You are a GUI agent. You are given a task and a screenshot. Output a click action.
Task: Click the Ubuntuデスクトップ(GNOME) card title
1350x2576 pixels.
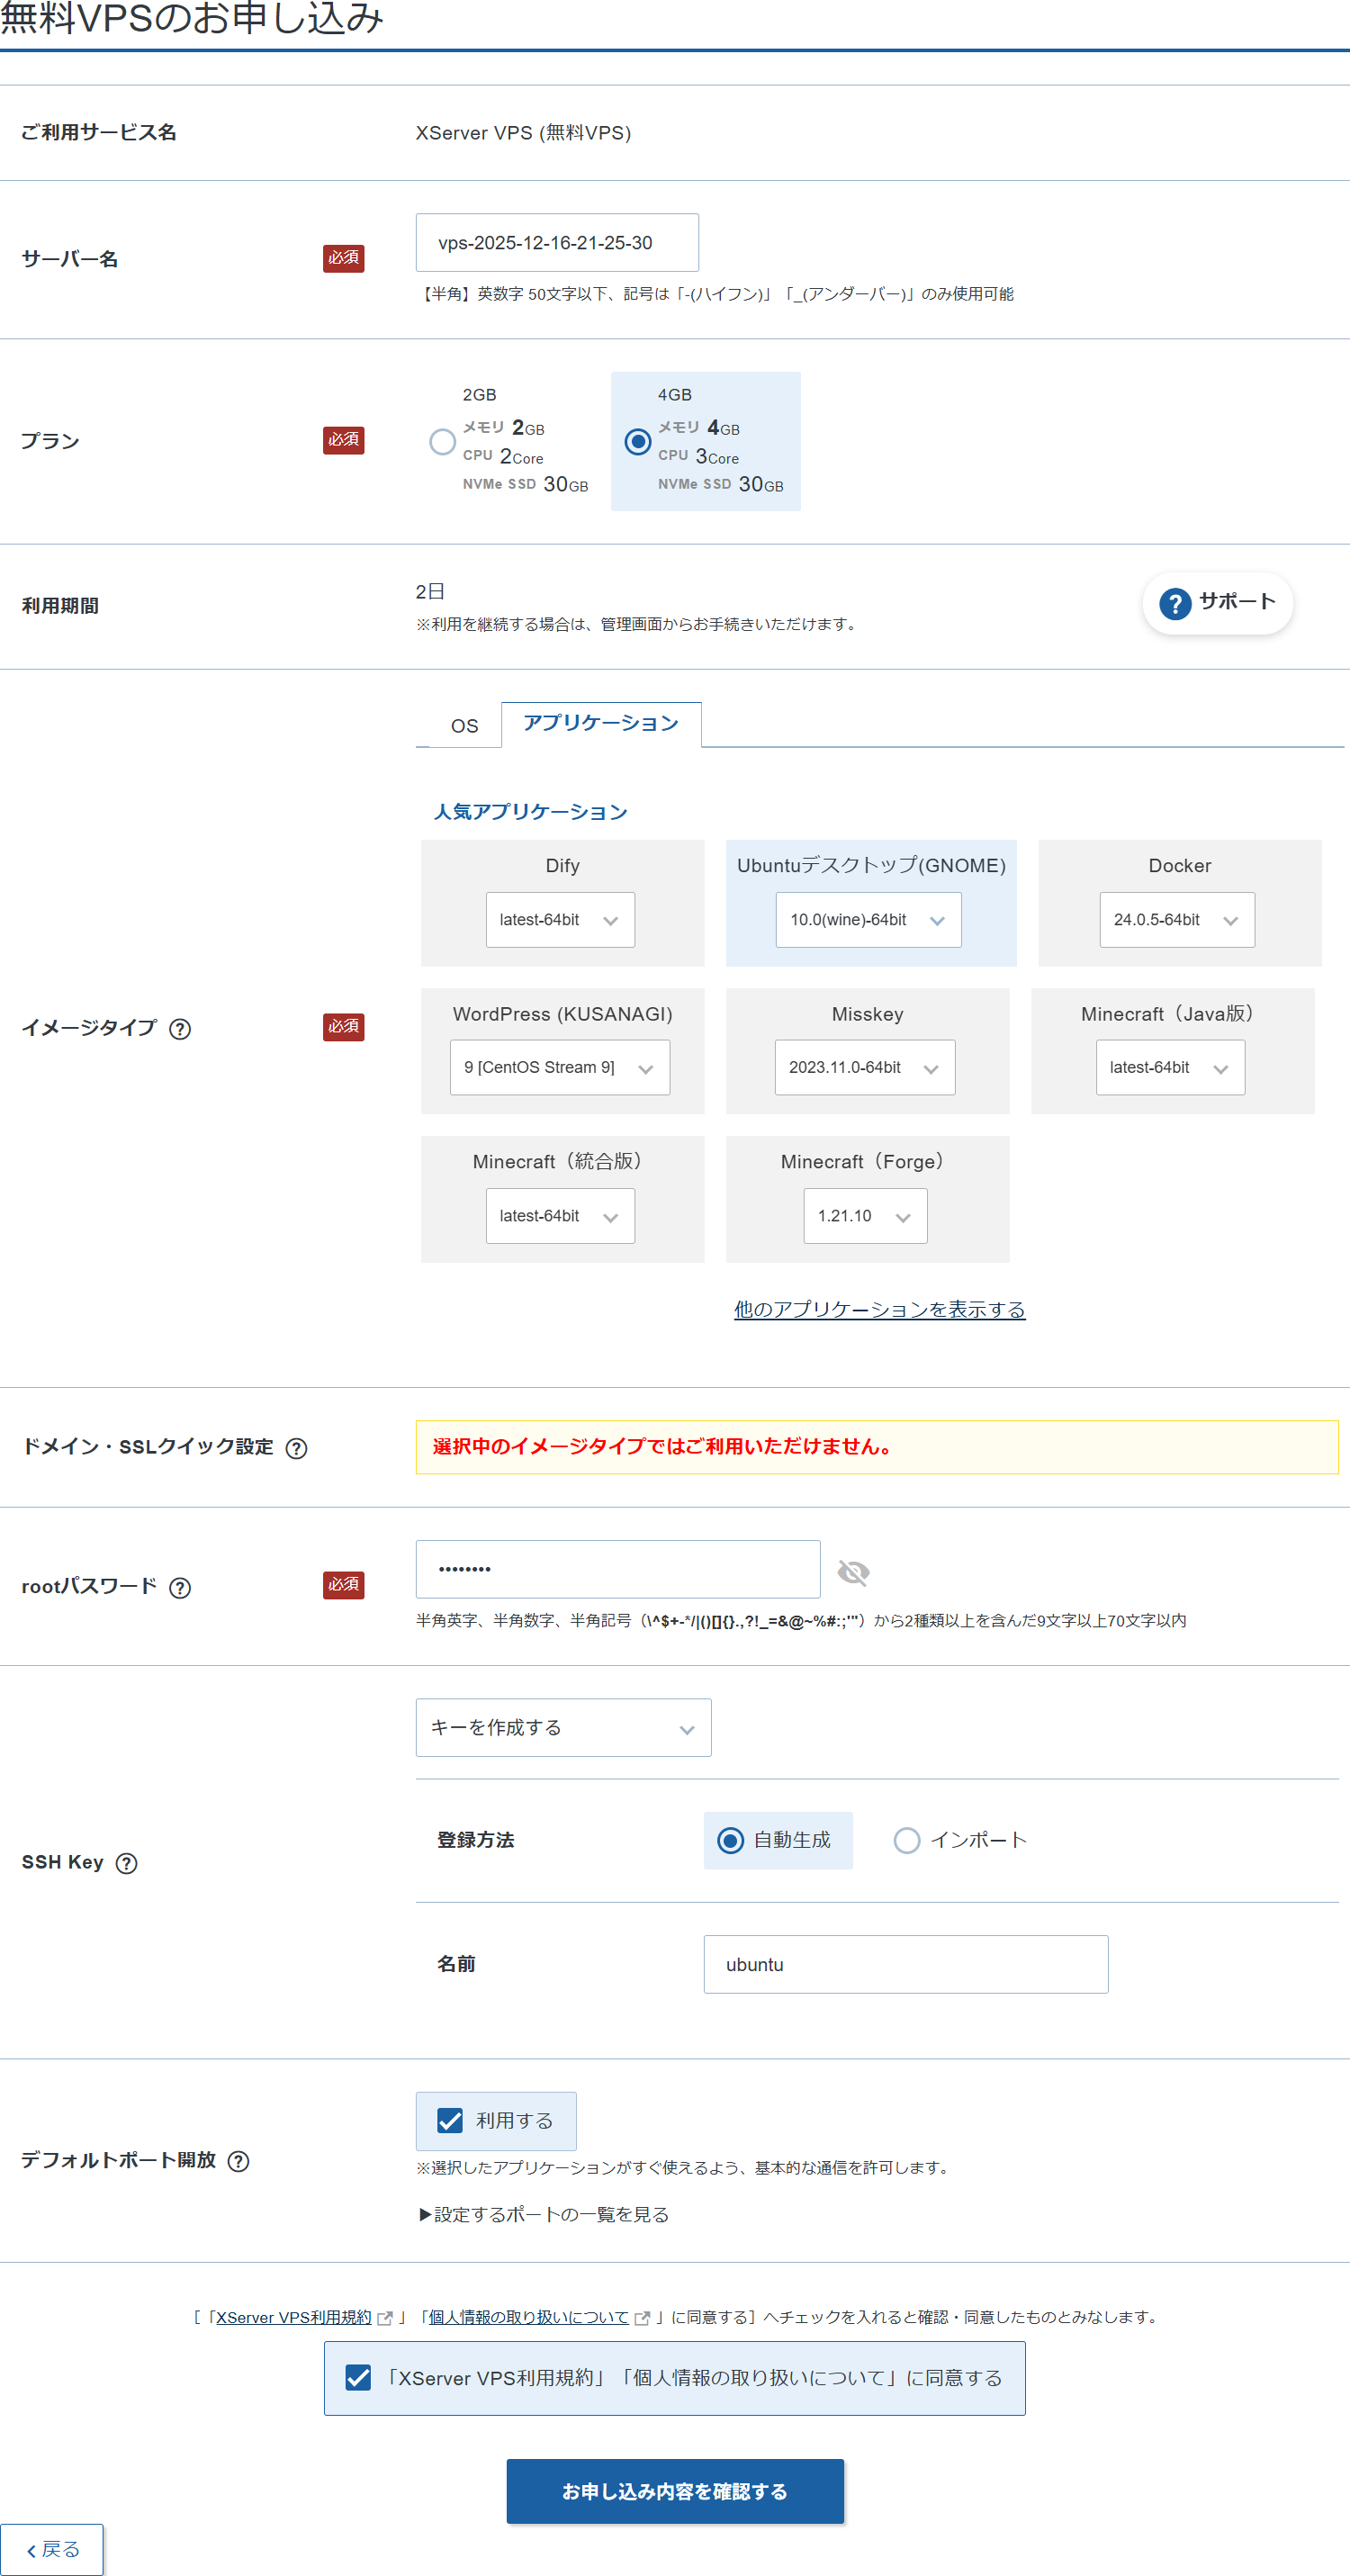coord(871,865)
